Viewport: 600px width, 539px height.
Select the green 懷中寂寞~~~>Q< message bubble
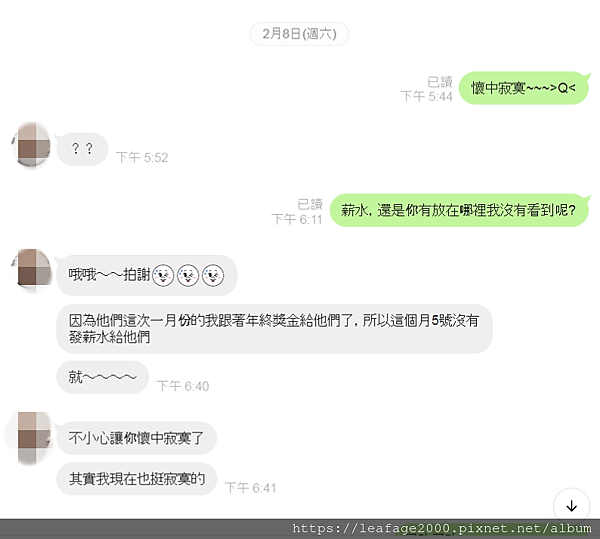click(x=523, y=88)
